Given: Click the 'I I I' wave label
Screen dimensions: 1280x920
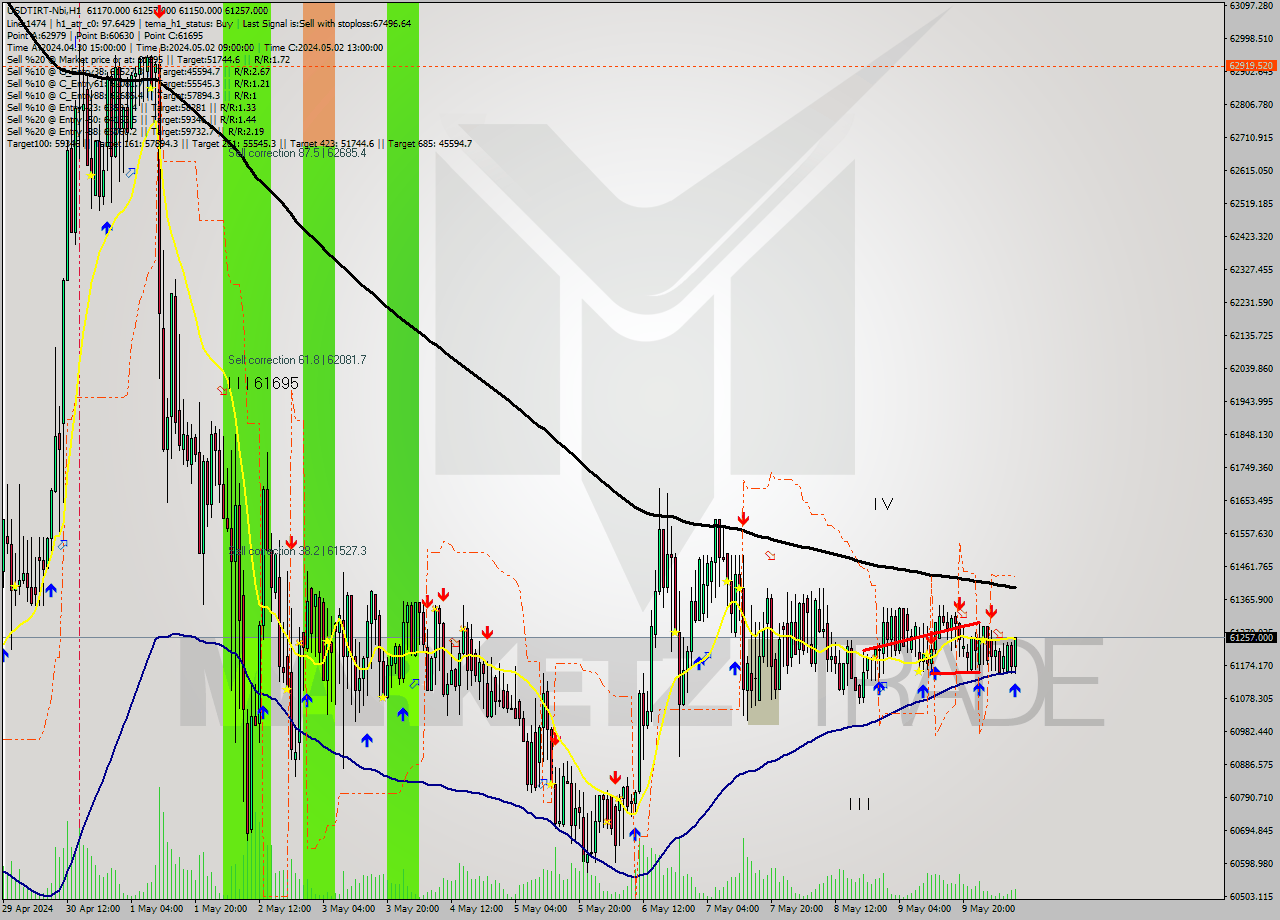Looking at the screenshot, I should tap(859, 804).
